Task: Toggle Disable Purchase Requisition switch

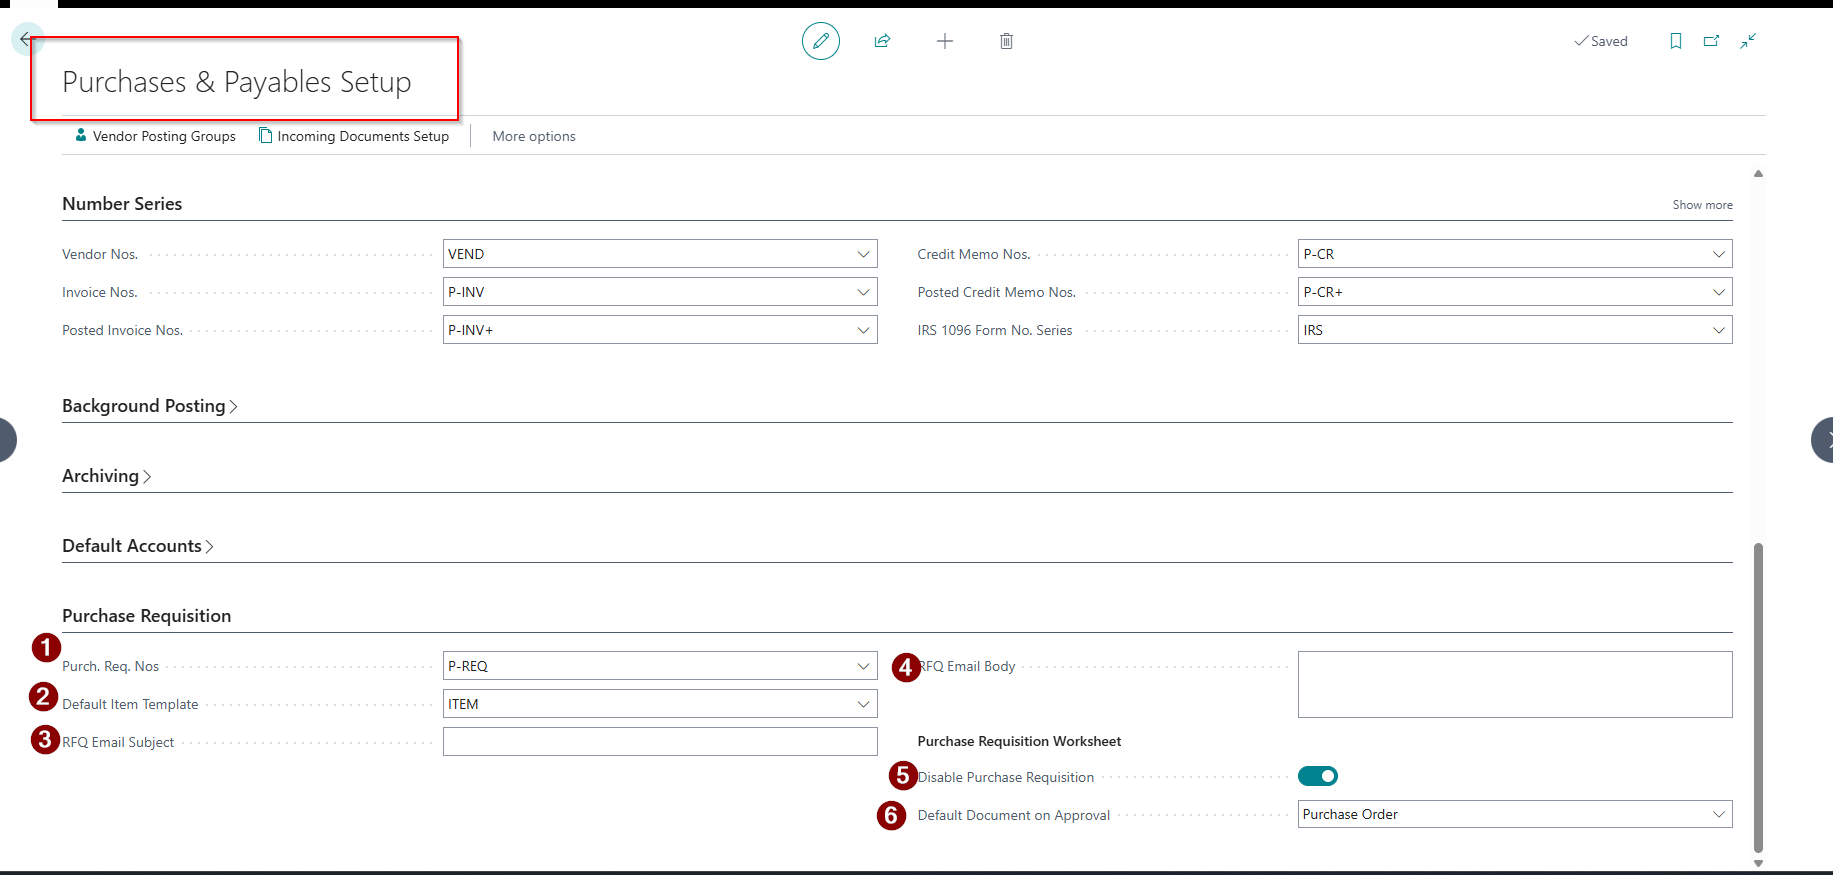Action: (x=1317, y=776)
